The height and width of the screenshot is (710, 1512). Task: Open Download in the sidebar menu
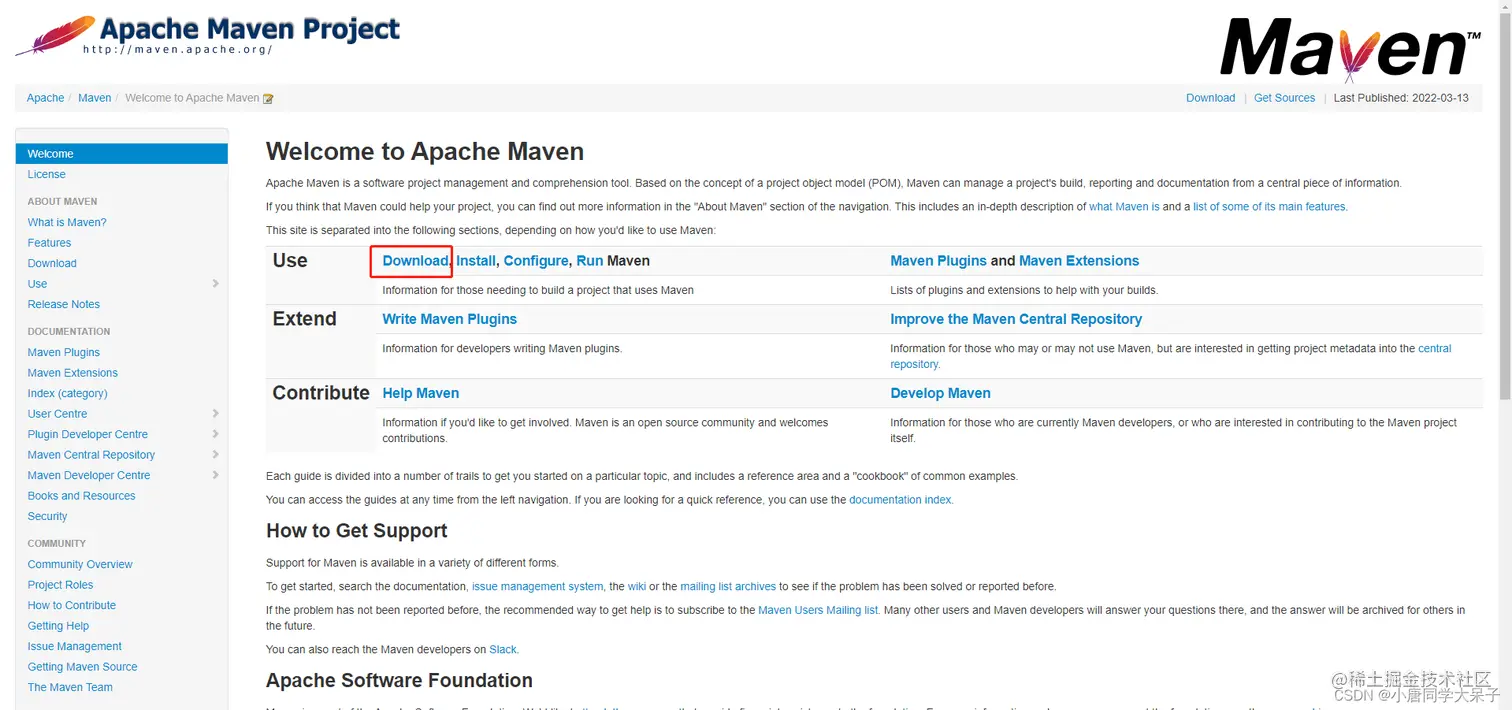coord(52,263)
